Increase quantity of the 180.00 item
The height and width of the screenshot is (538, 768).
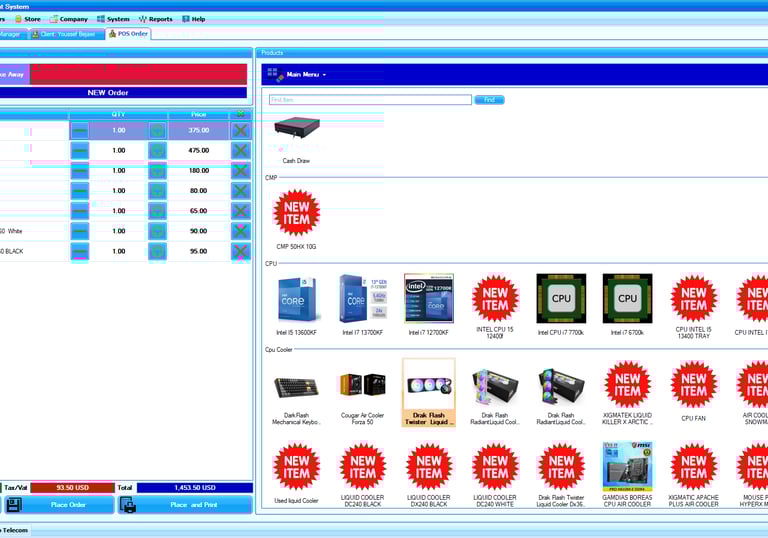[x=157, y=171]
